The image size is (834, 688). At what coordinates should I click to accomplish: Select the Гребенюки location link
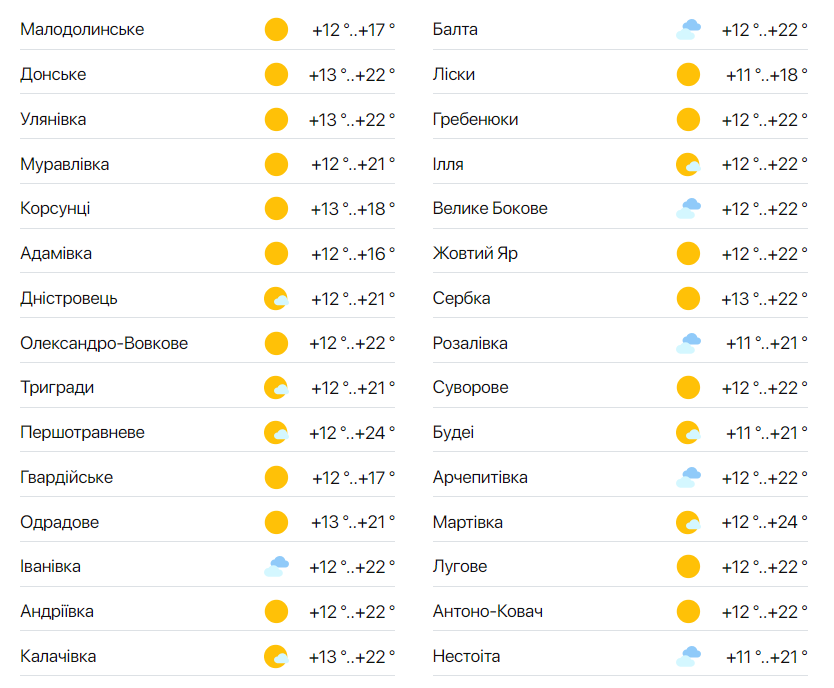pyautogui.click(x=475, y=120)
